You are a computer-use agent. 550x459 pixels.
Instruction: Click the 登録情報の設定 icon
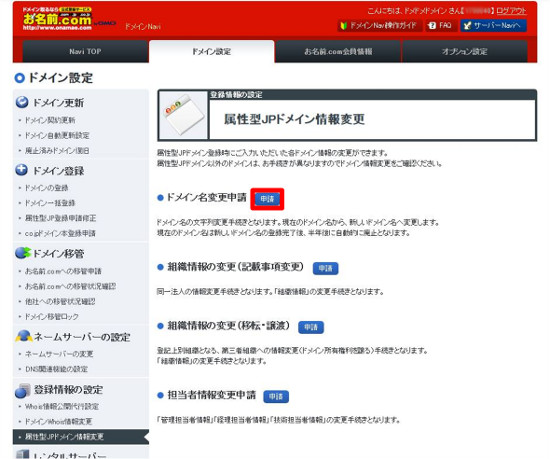coord(23,390)
